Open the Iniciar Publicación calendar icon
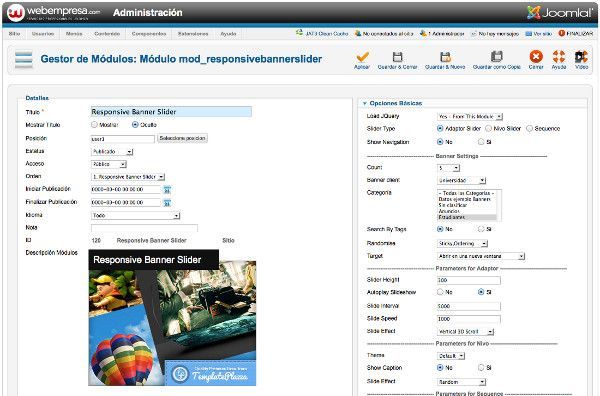 point(167,190)
